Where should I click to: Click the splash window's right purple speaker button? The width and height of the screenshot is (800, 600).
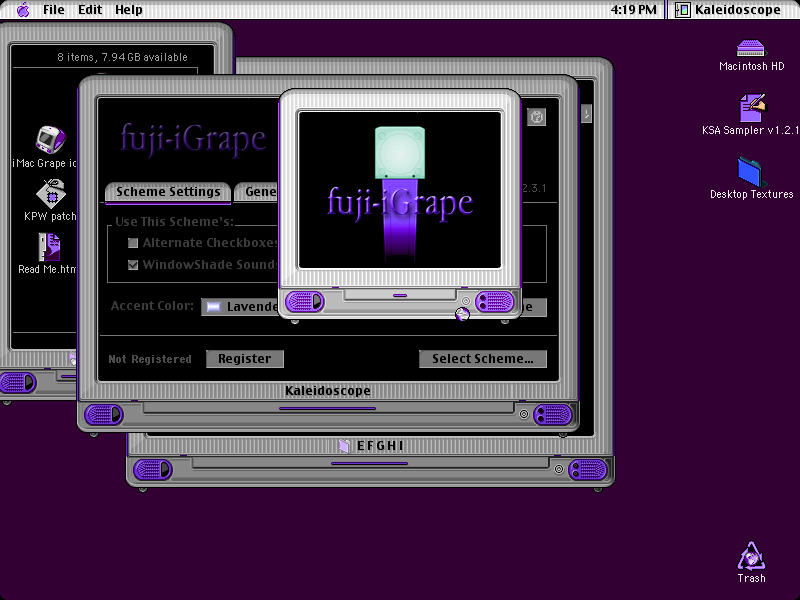494,302
